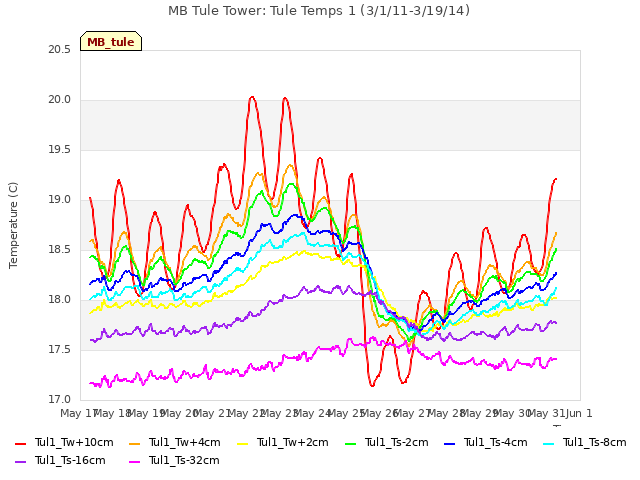Click the 20.0 y-axis tick label
The height and width of the screenshot is (480, 640).
pos(60,100)
